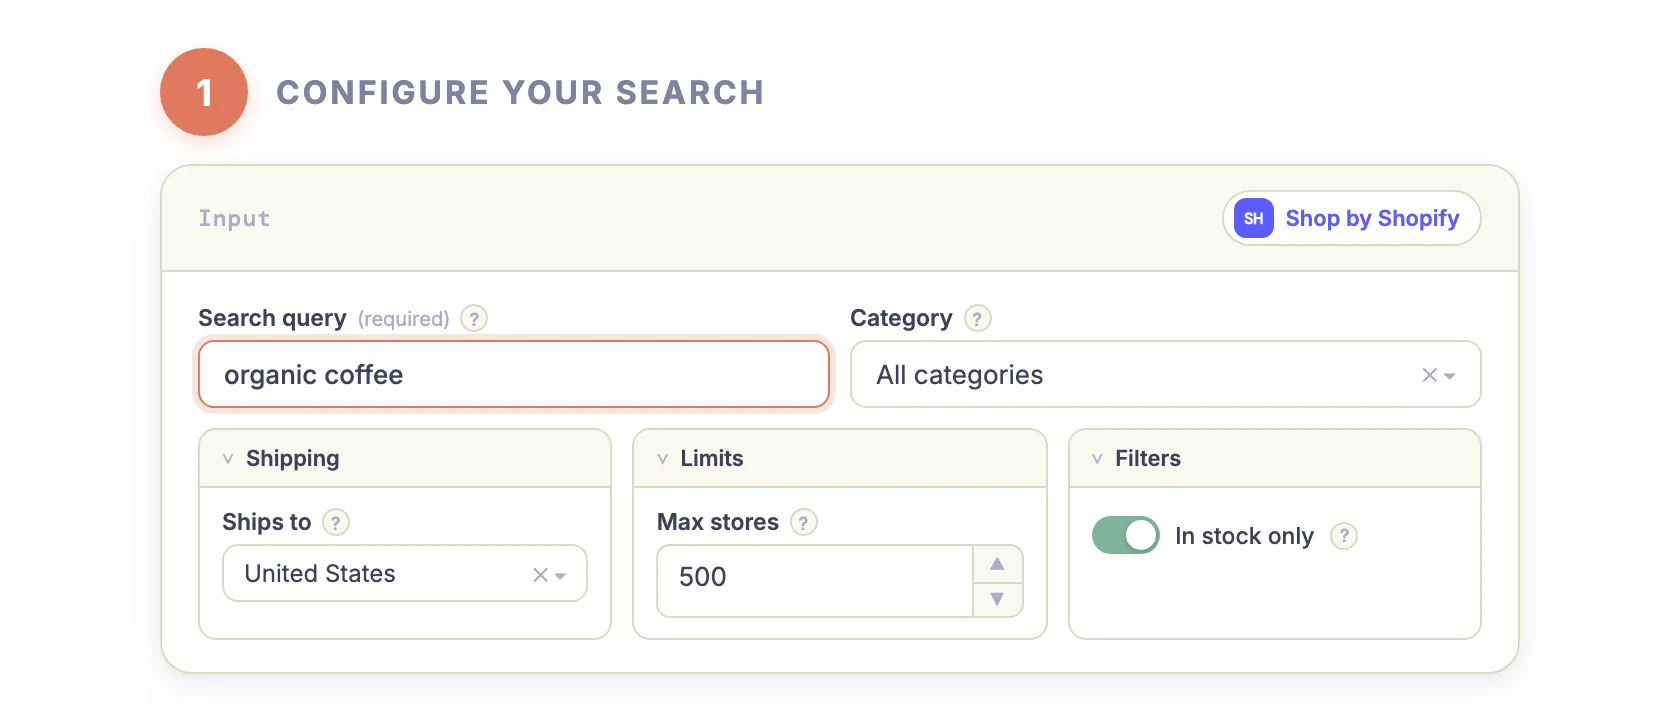Click the Category help icon
This screenshot has width=1680, height=722.
[978, 318]
